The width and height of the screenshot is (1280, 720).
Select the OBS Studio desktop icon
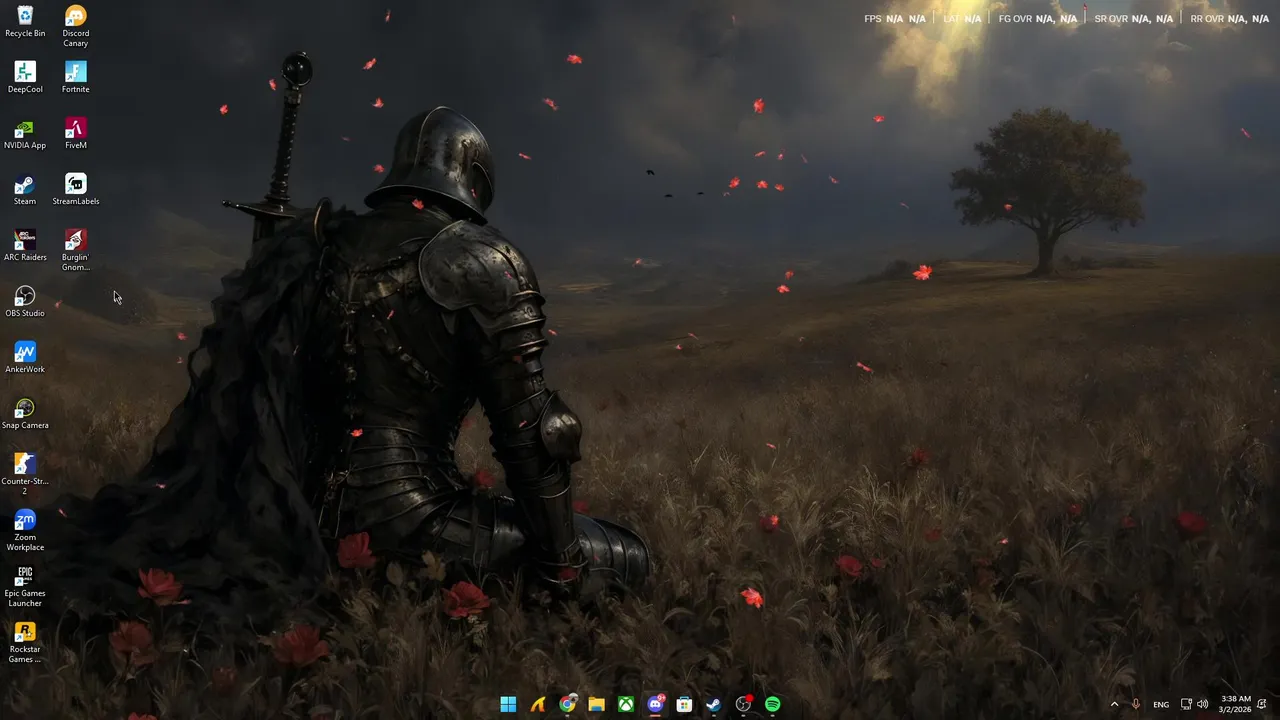(x=25, y=302)
